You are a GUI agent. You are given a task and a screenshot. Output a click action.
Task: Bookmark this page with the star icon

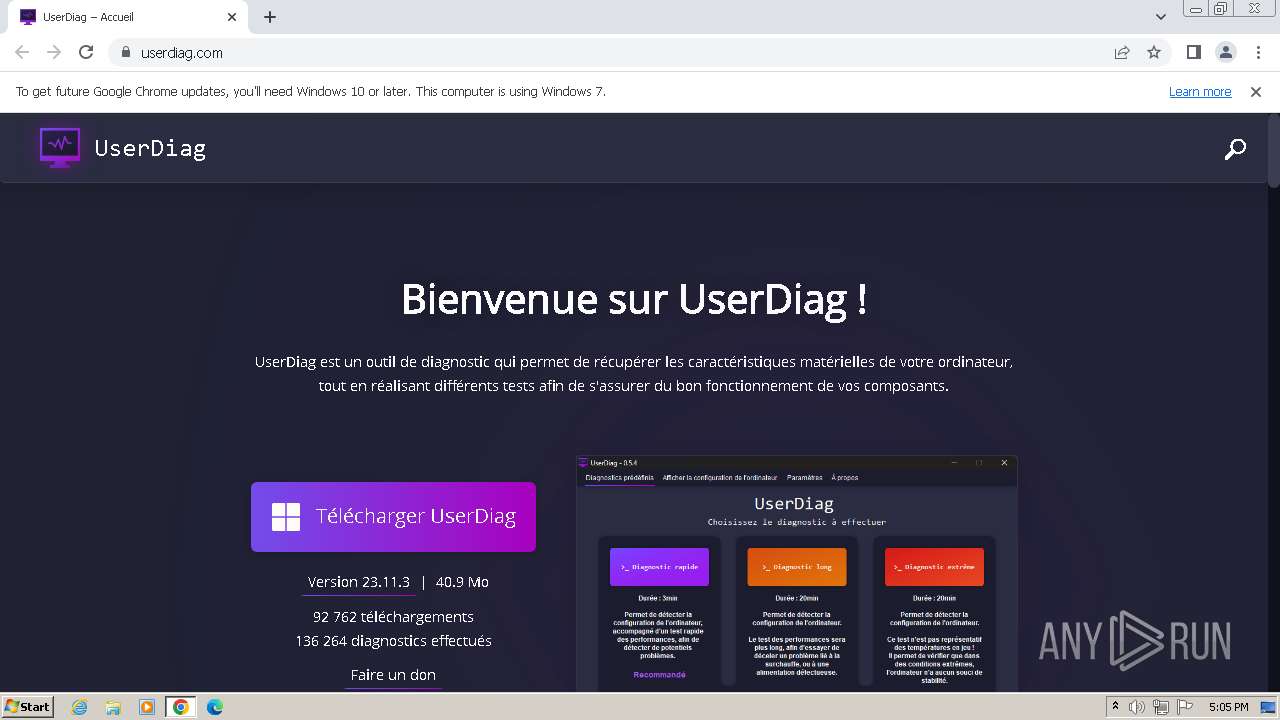click(x=1154, y=52)
